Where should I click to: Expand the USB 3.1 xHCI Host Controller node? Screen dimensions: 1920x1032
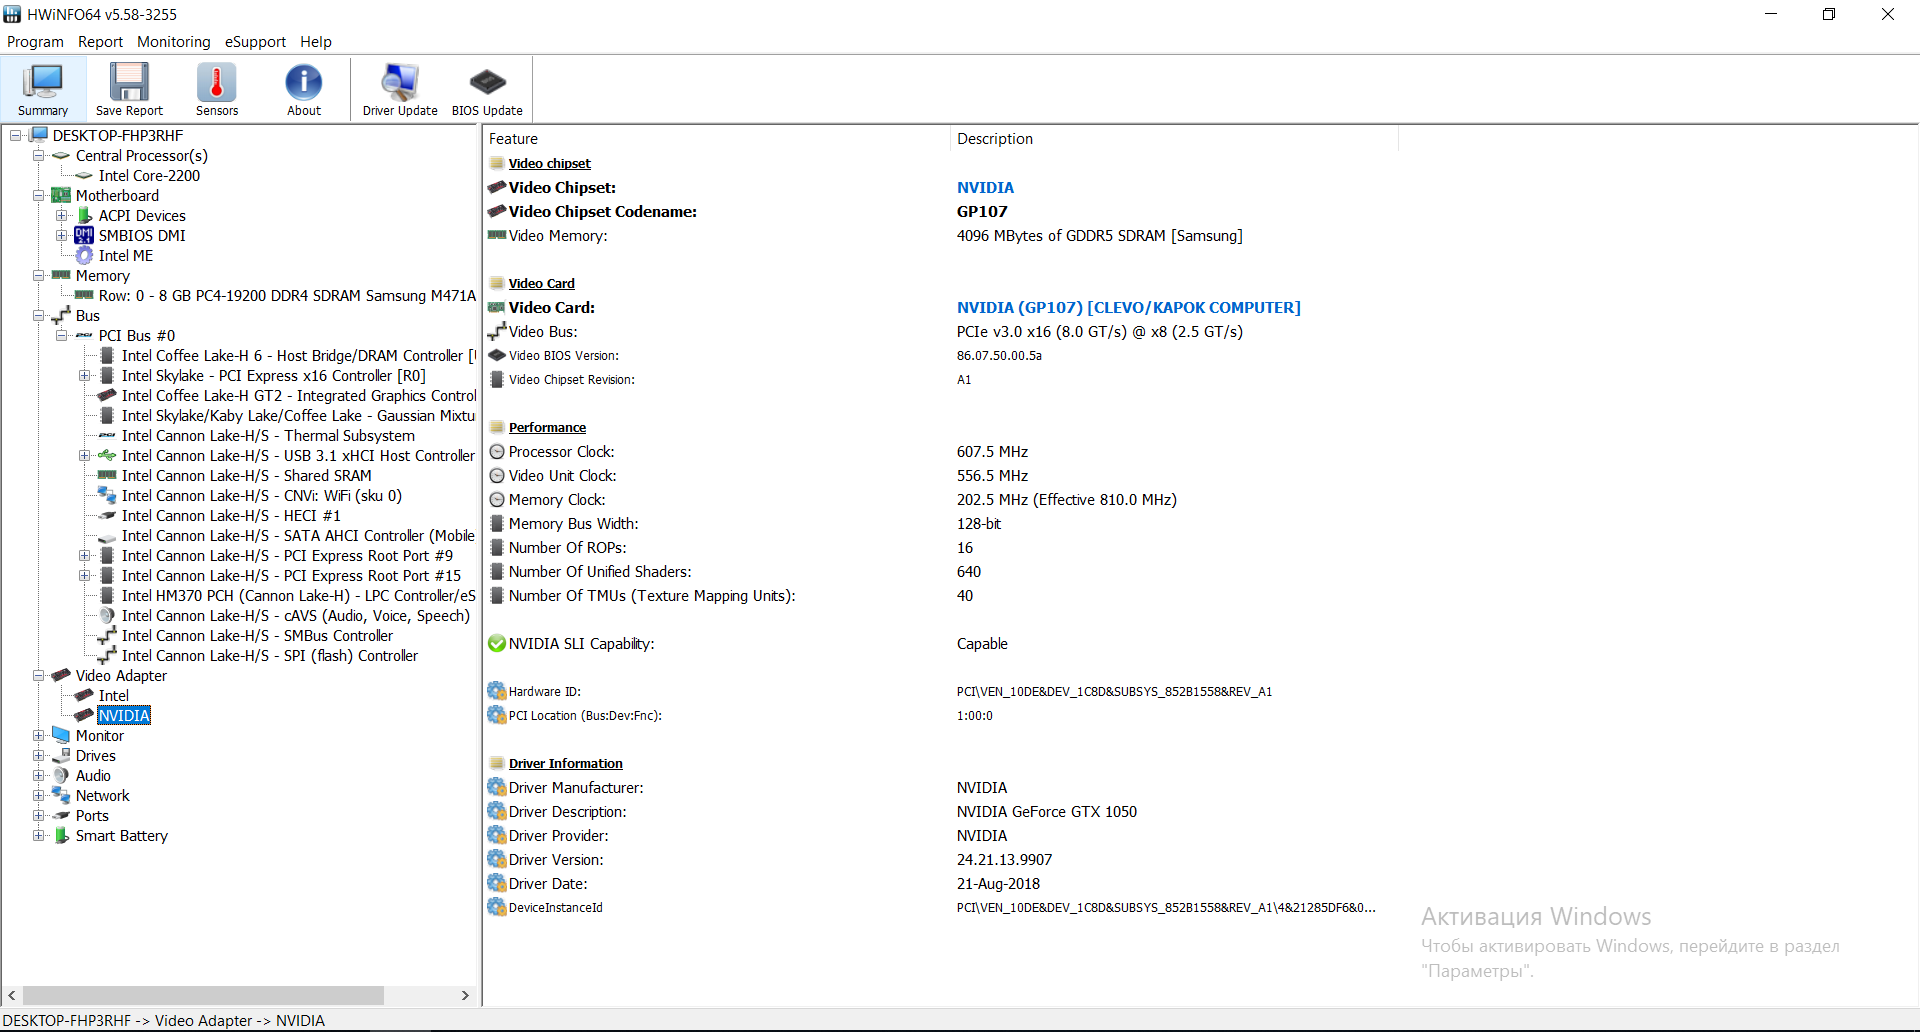click(x=84, y=455)
